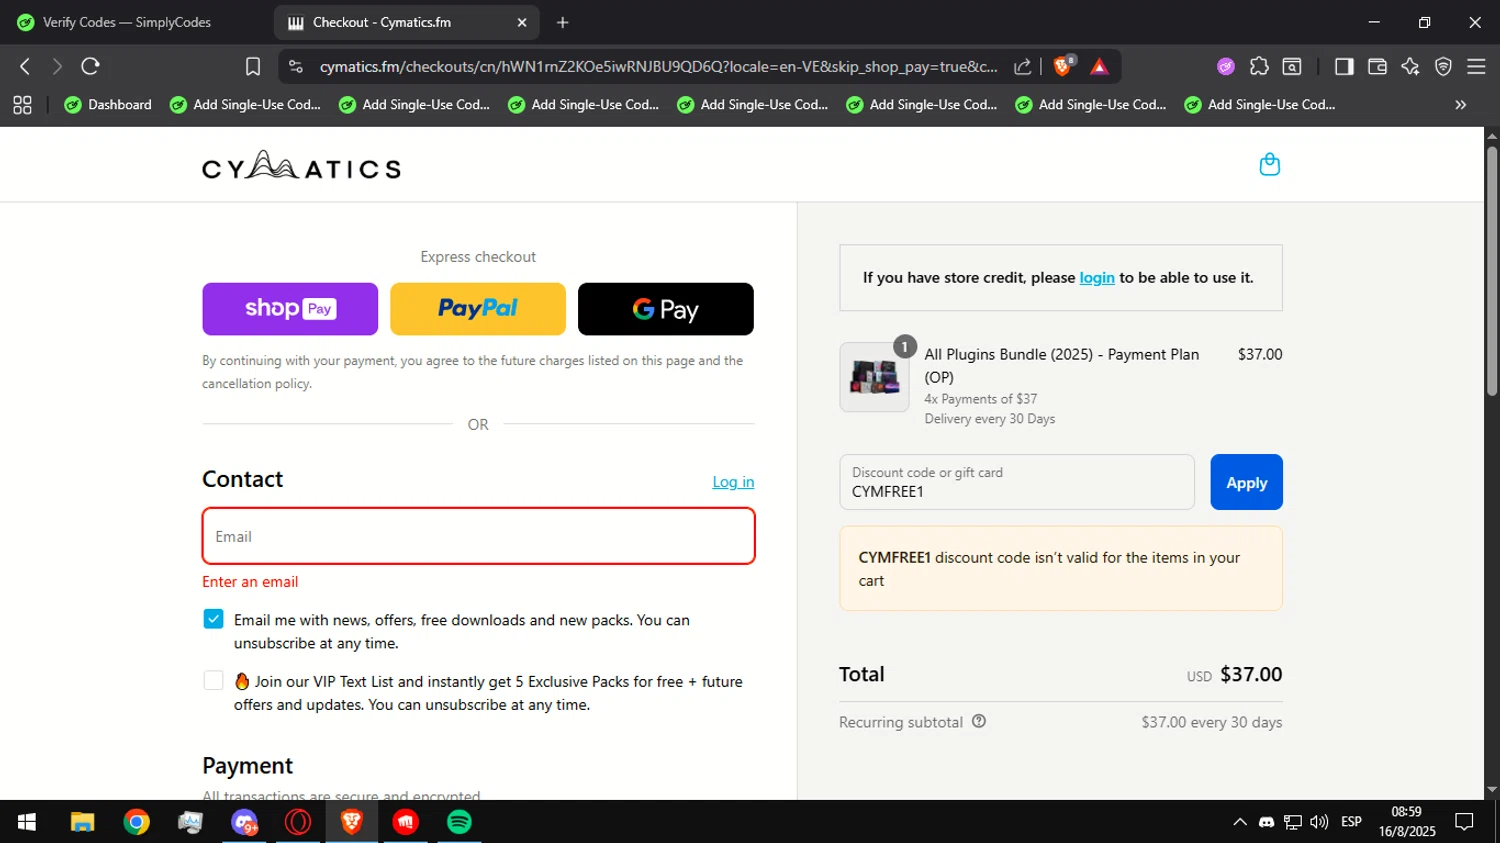Open the tab groups grid icon
Viewport: 1500px width, 843px height.
pos(22,104)
